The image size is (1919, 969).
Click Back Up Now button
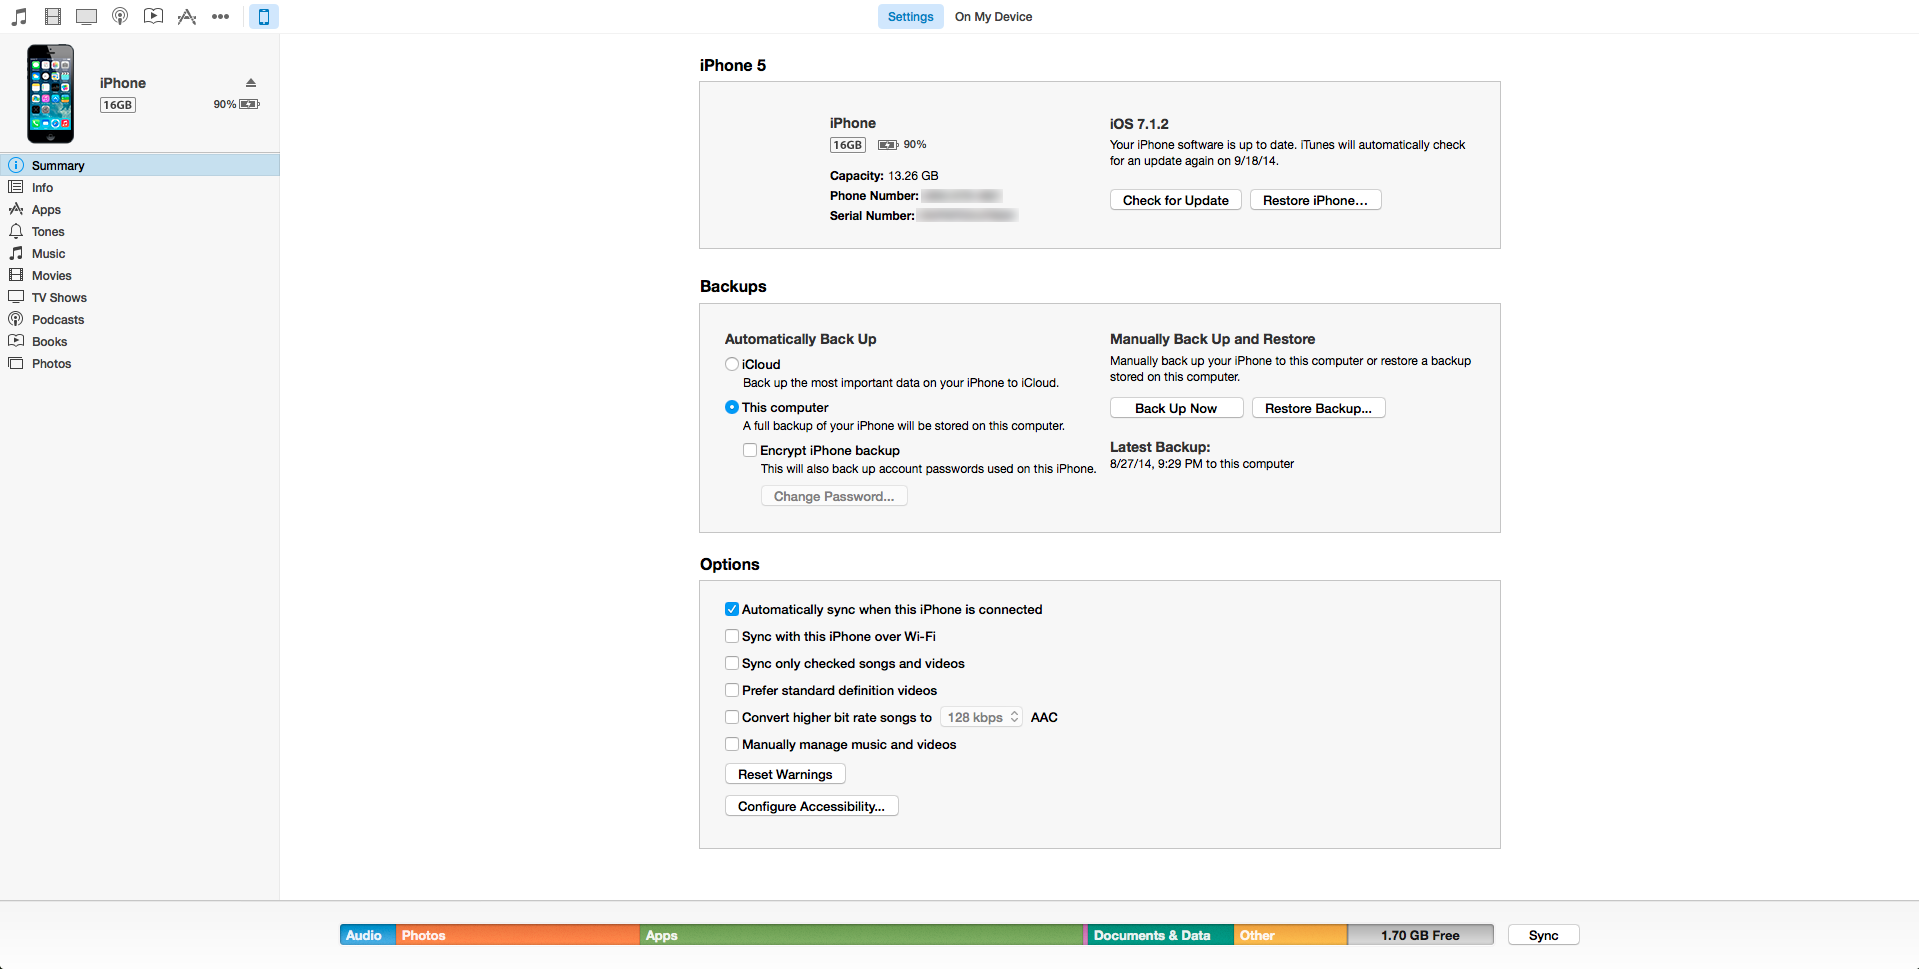[x=1176, y=408]
